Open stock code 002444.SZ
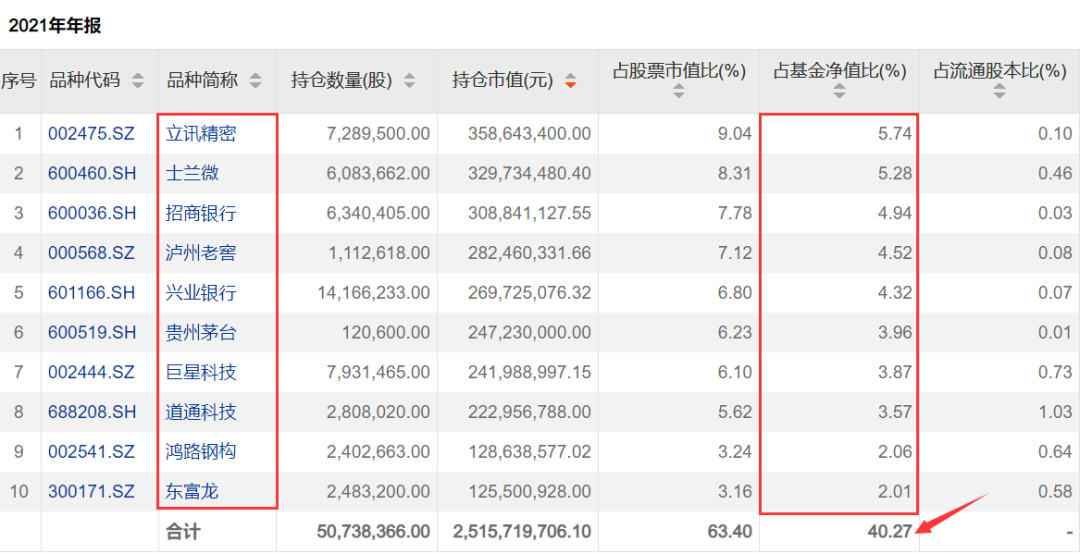 click(x=91, y=373)
